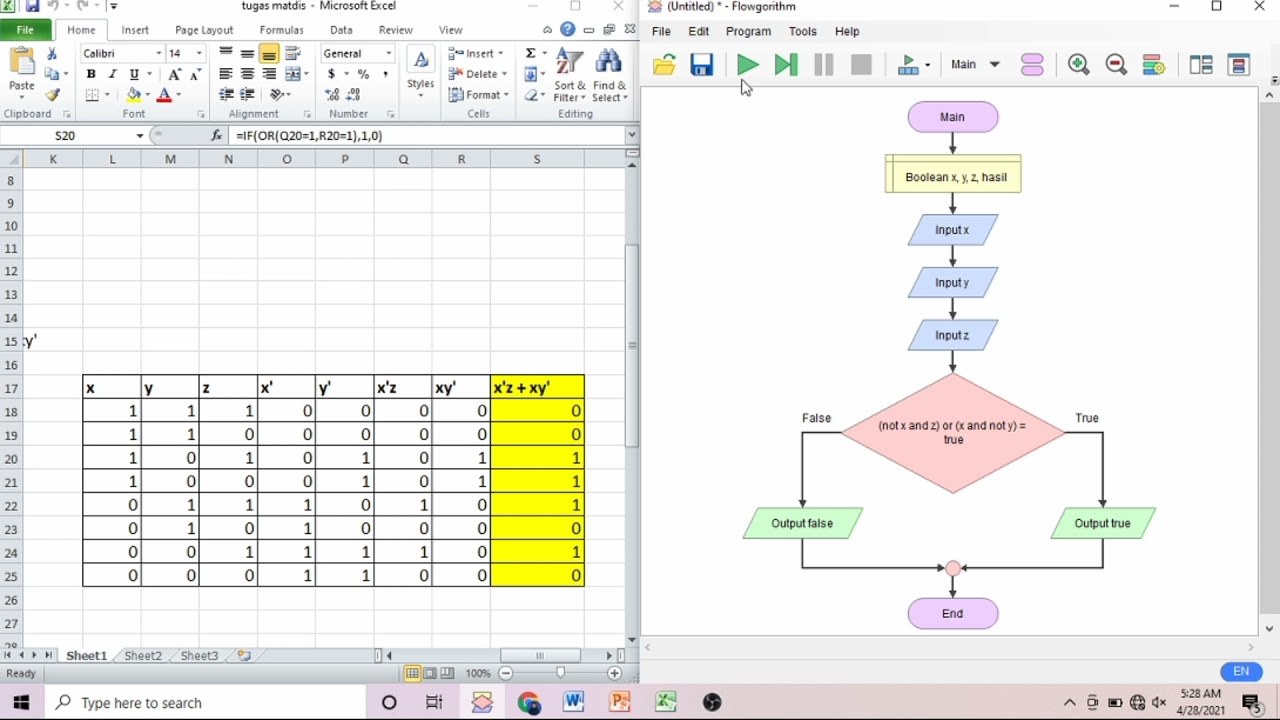Open the Calibri font name dropdown
1280x720 pixels.
pyautogui.click(x=158, y=53)
